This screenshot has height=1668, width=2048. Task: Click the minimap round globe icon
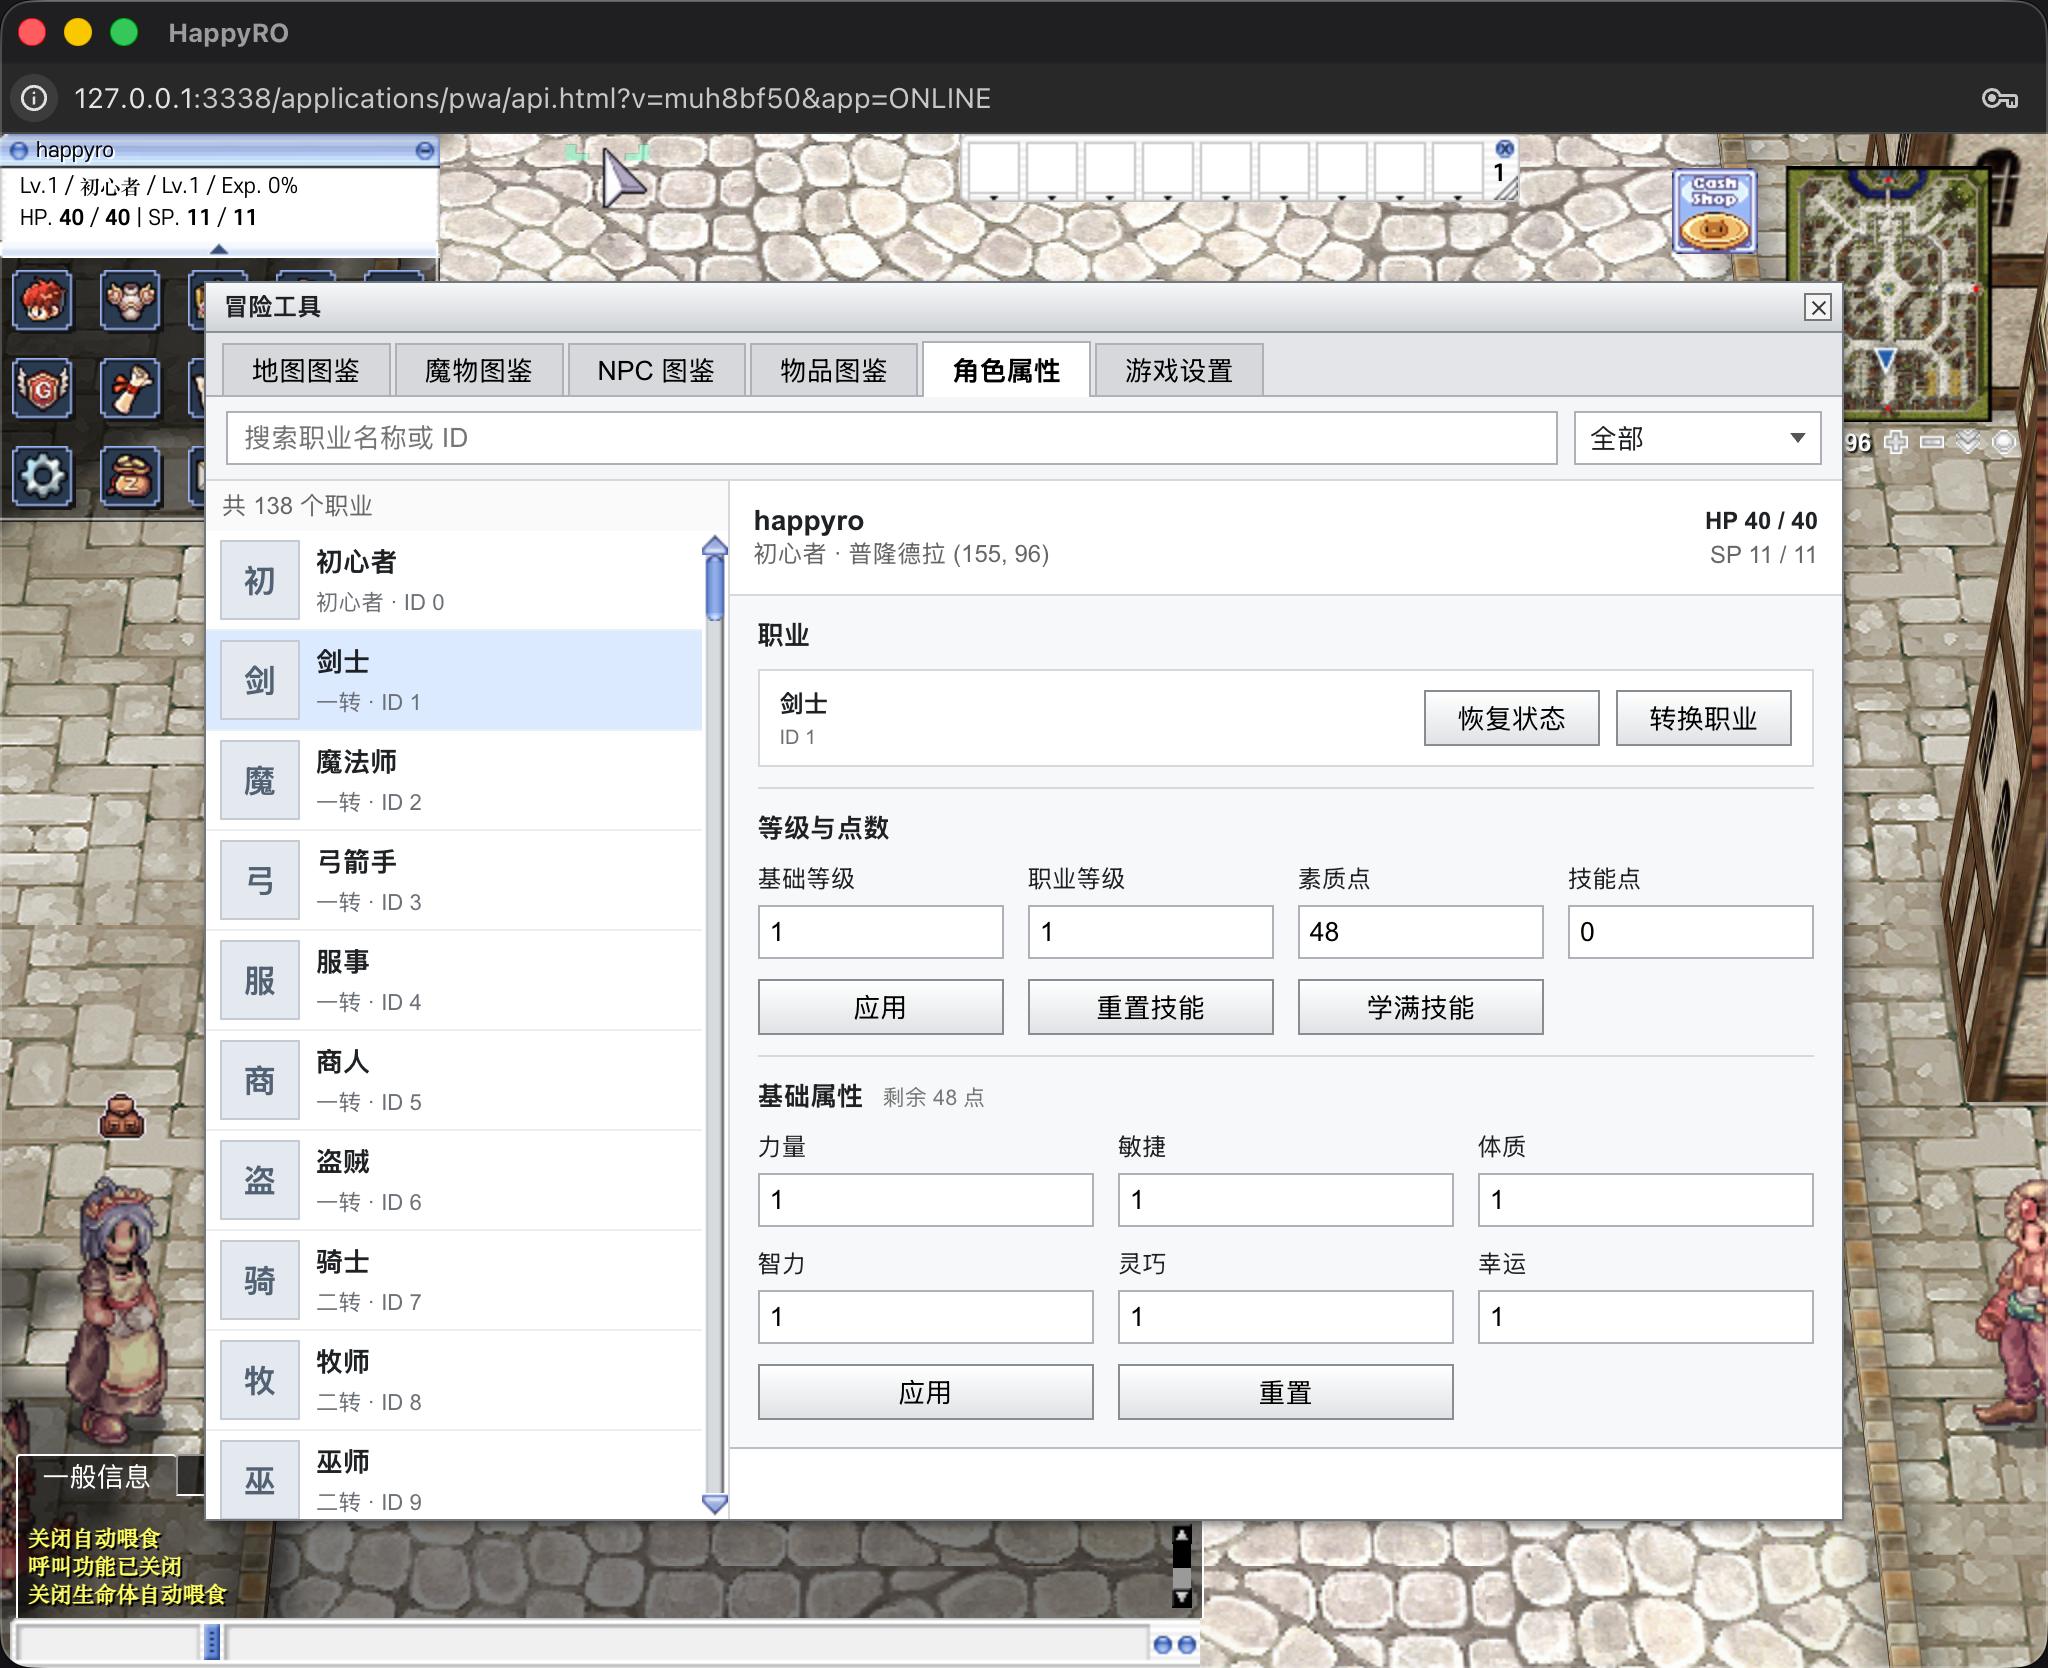(2004, 441)
